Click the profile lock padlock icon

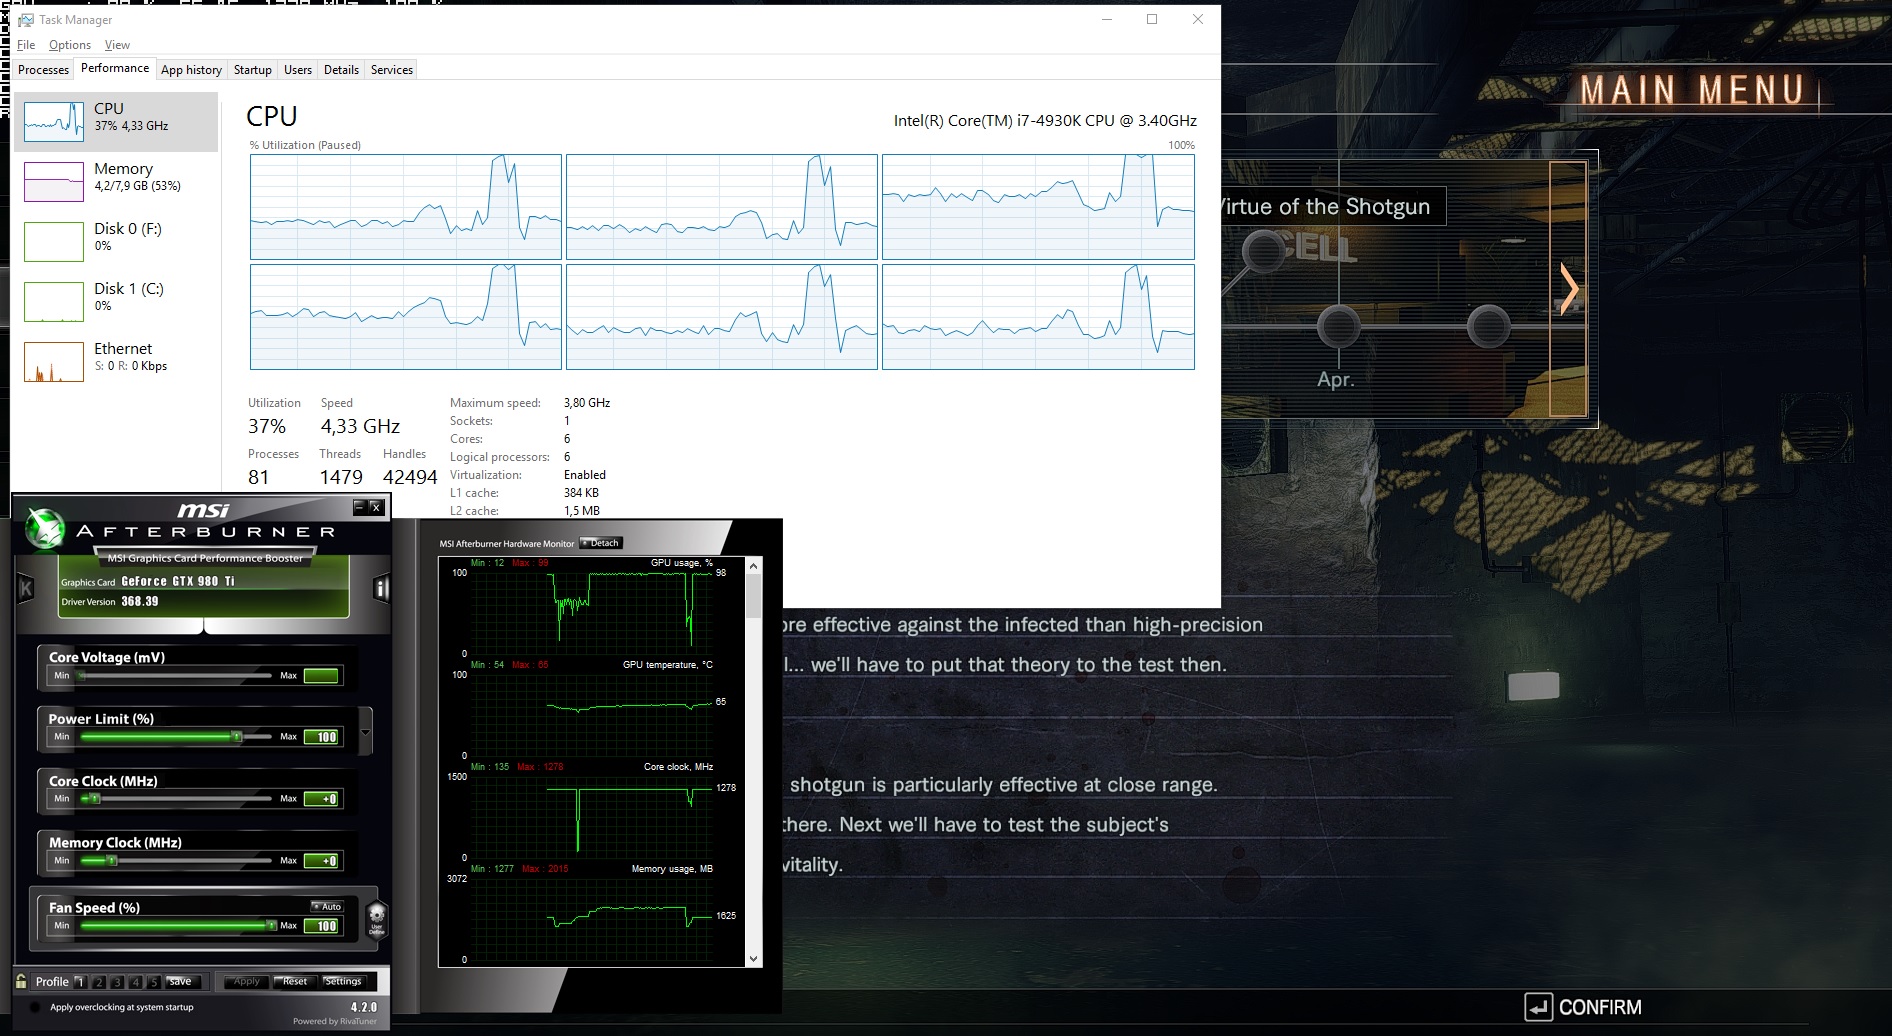click(21, 981)
